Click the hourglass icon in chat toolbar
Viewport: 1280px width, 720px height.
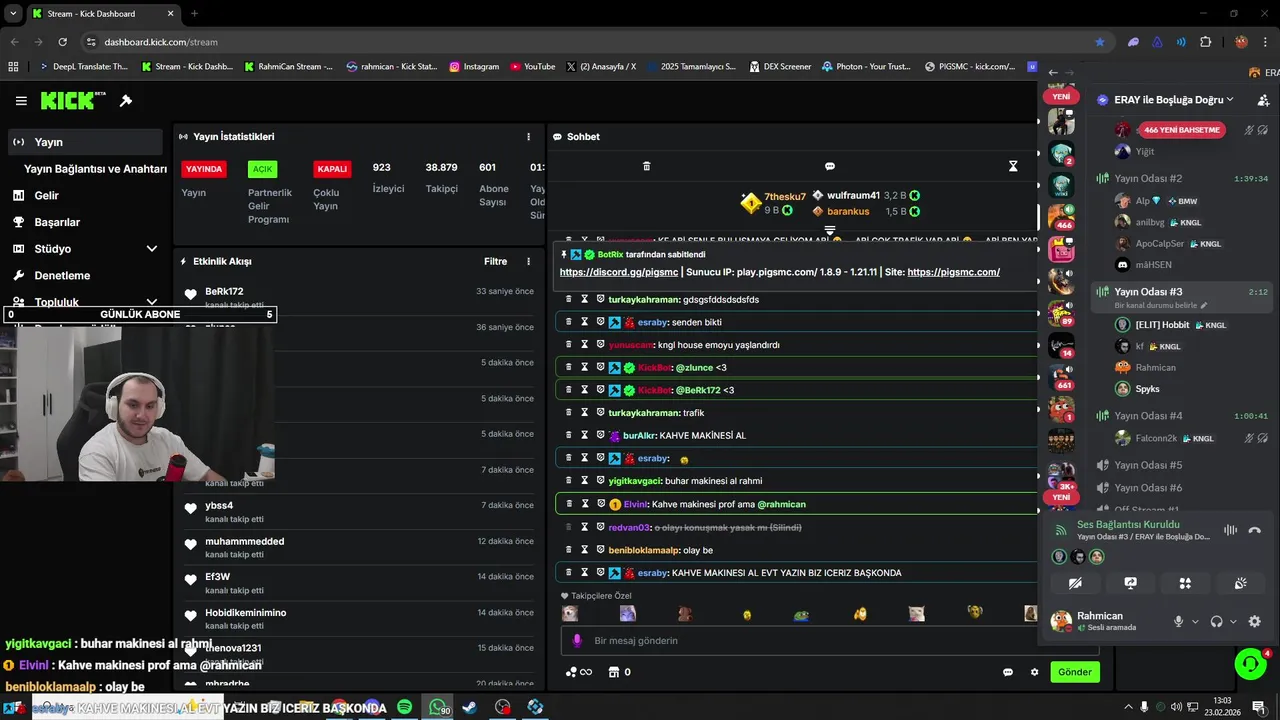1013,166
